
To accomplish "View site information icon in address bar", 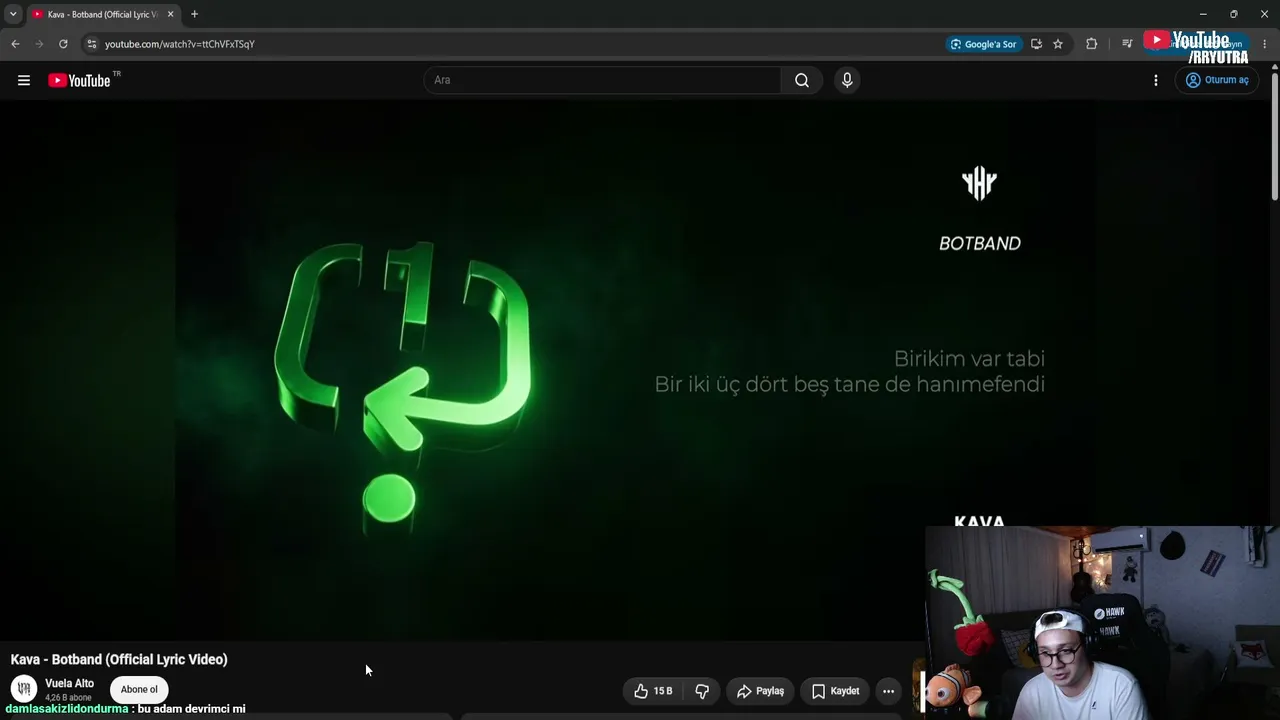I will click(91, 44).
